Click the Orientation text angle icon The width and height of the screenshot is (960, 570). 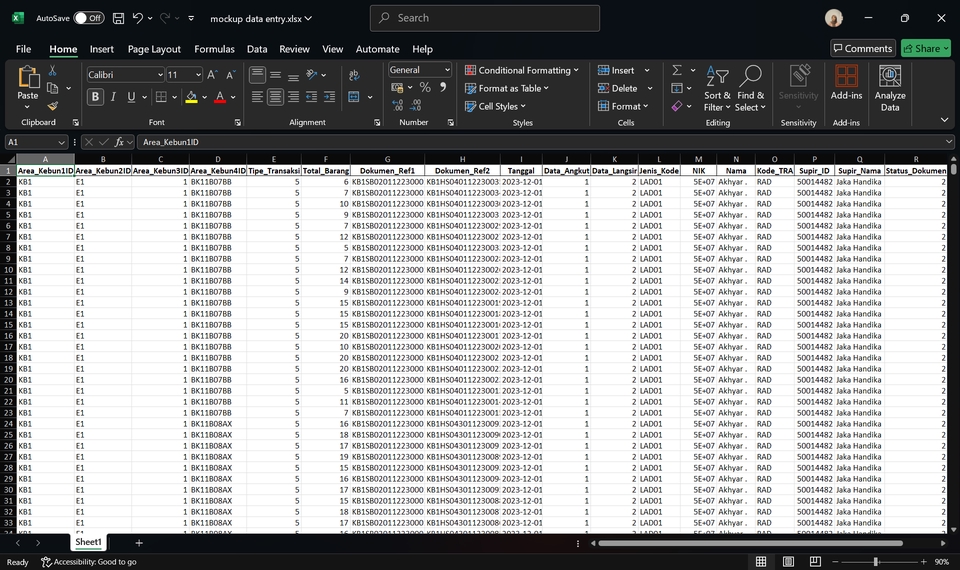coord(312,75)
